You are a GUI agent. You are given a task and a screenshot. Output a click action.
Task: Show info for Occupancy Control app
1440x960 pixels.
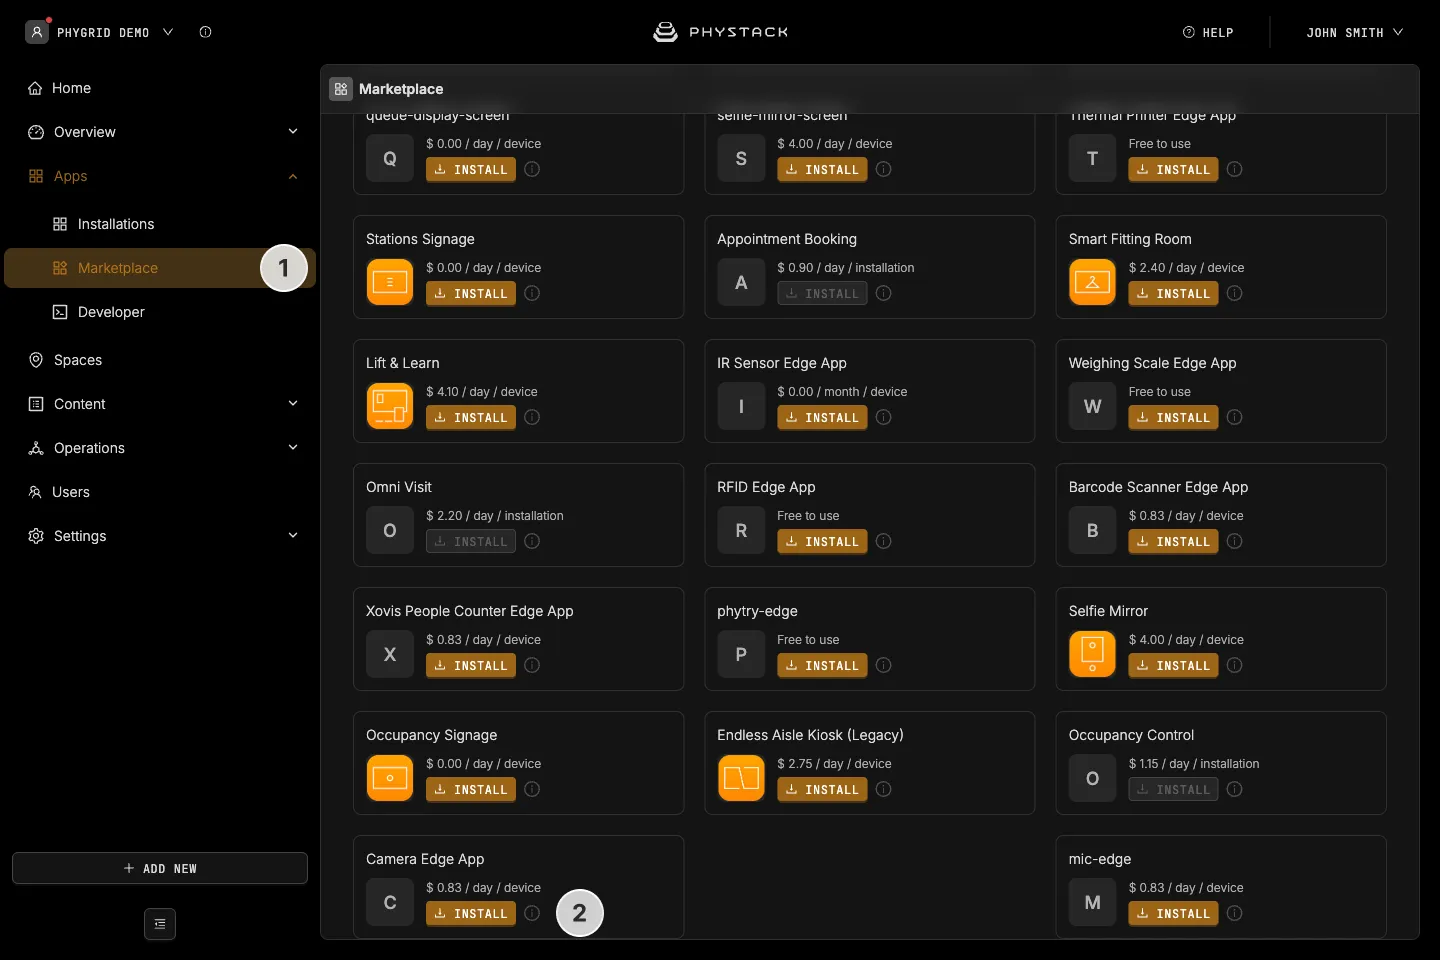(x=1235, y=789)
